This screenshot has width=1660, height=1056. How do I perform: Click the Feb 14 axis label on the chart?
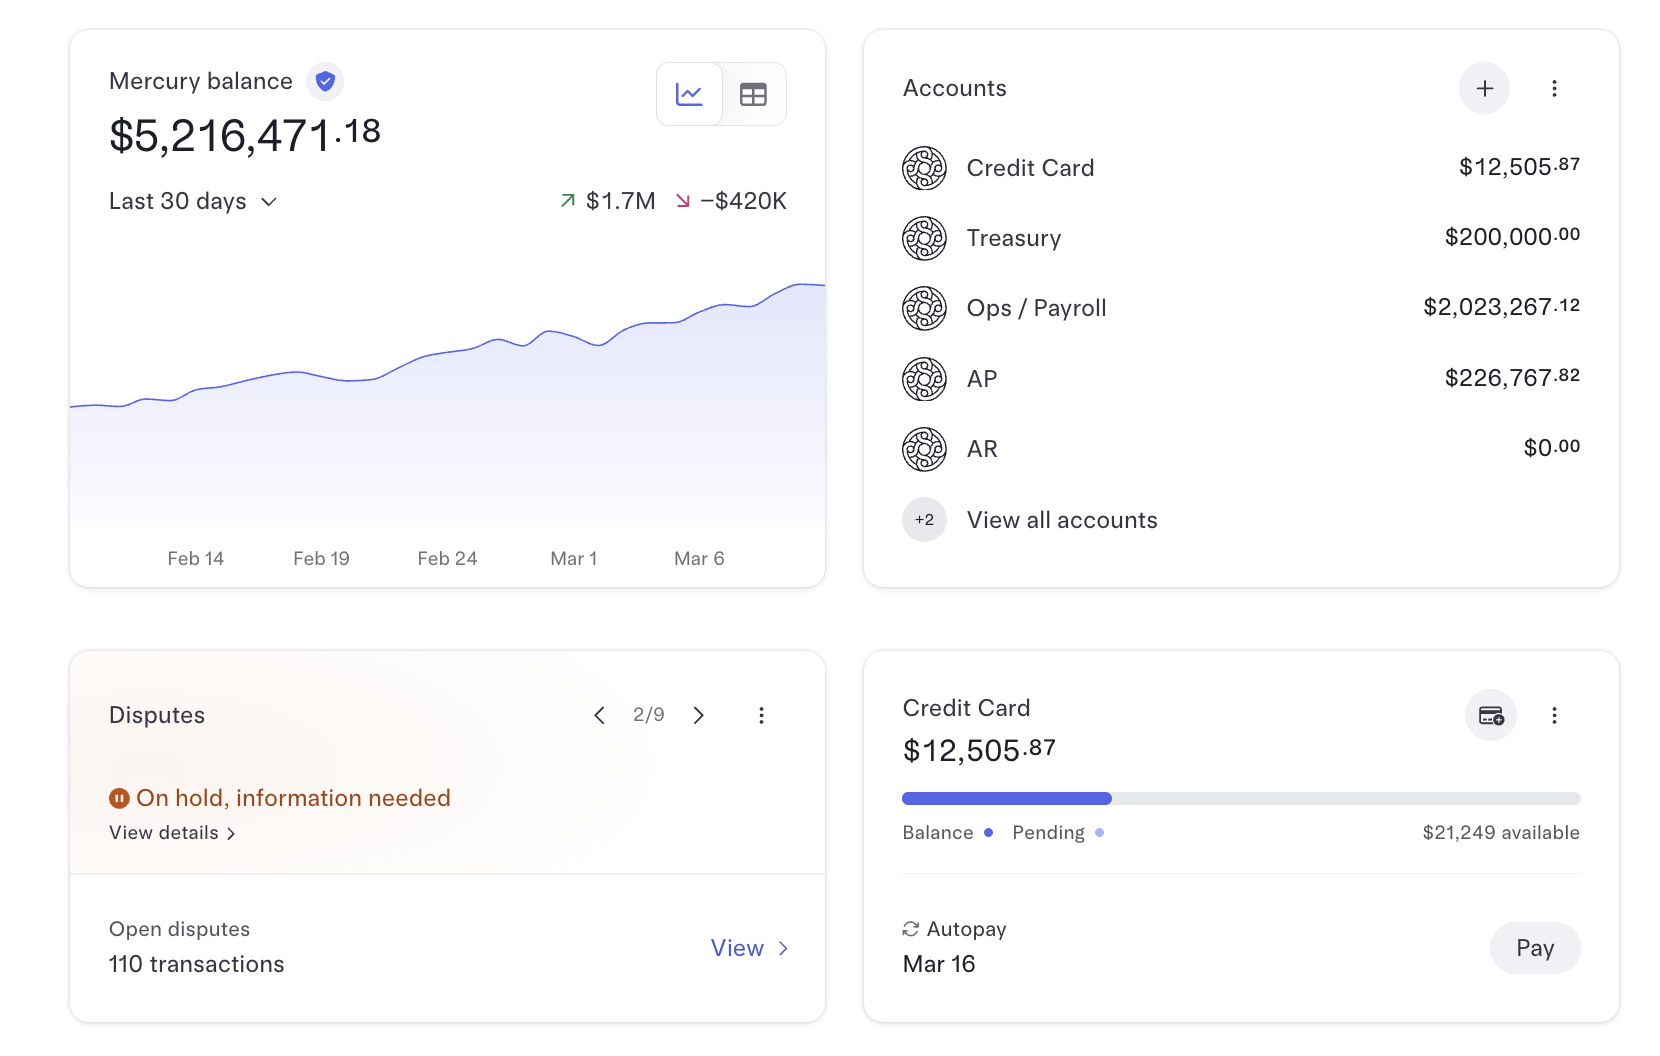point(195,559)
